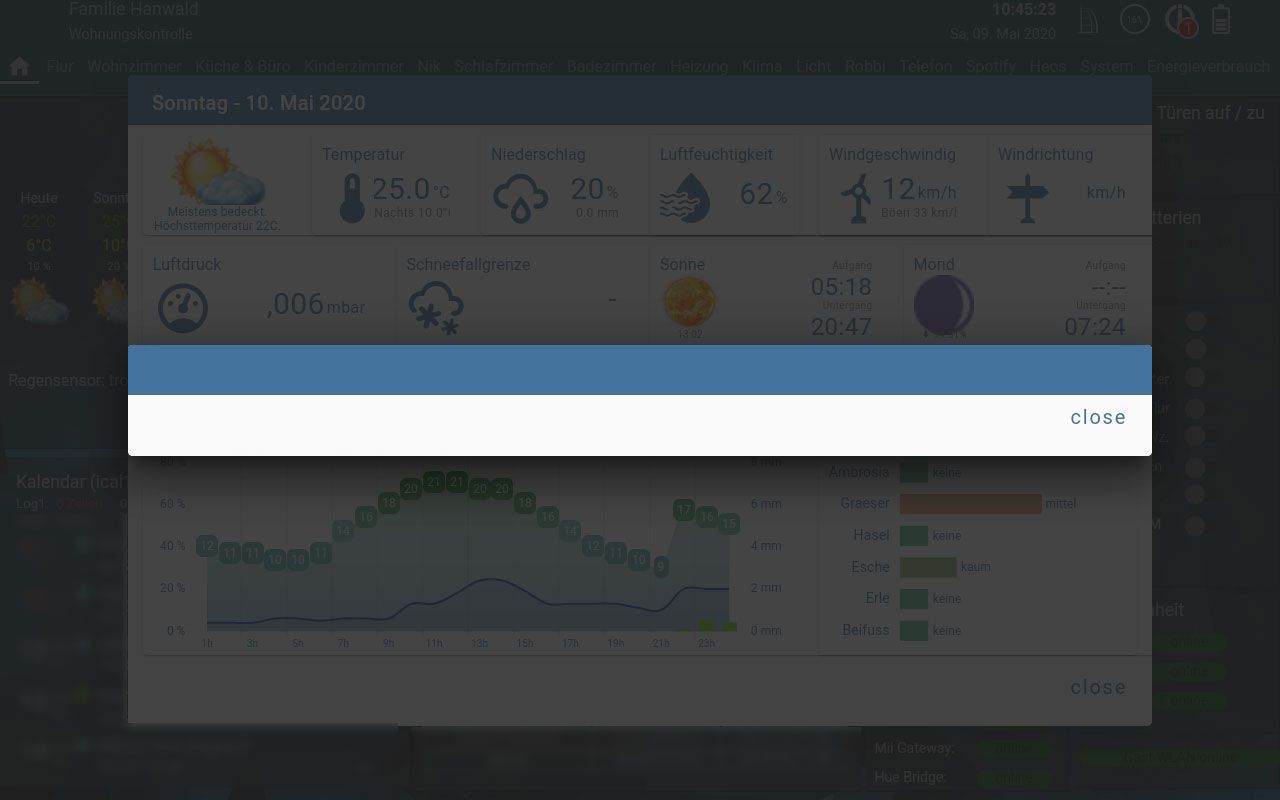Click the Ambrosia pollen level bar
This screenshot has width=1280, height=800.
tap(914, 472)
